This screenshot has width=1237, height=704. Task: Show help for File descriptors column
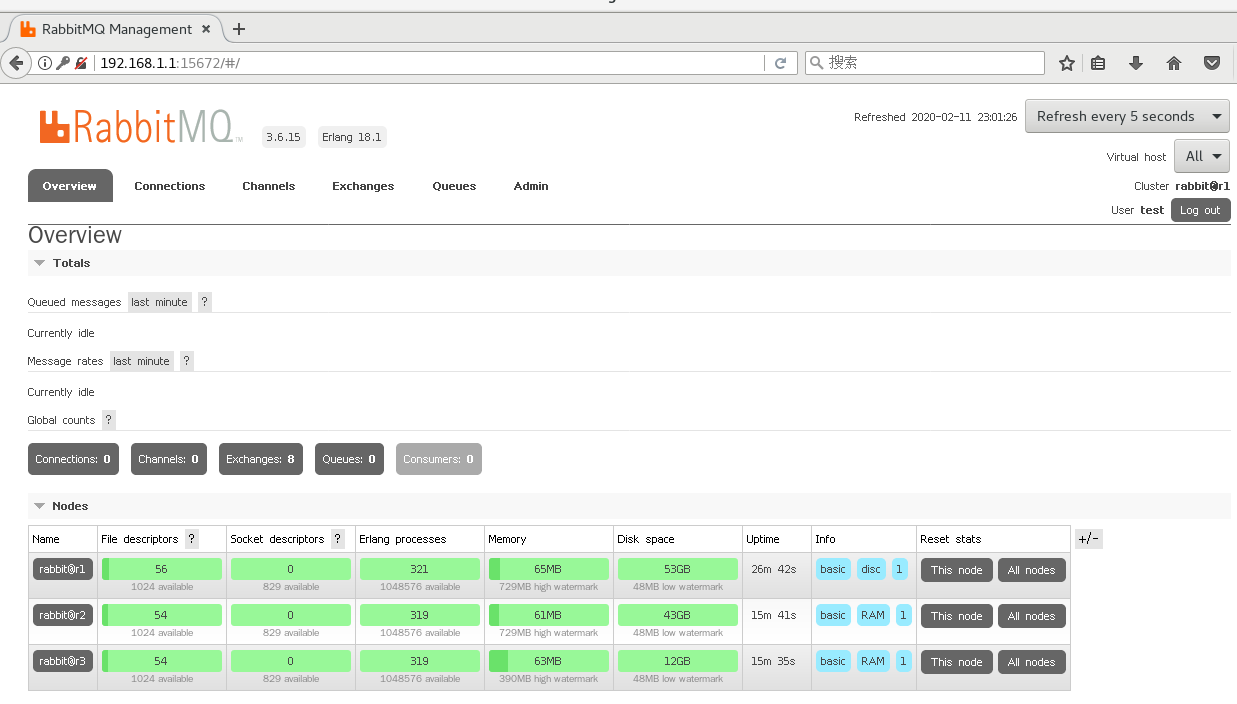192,539
